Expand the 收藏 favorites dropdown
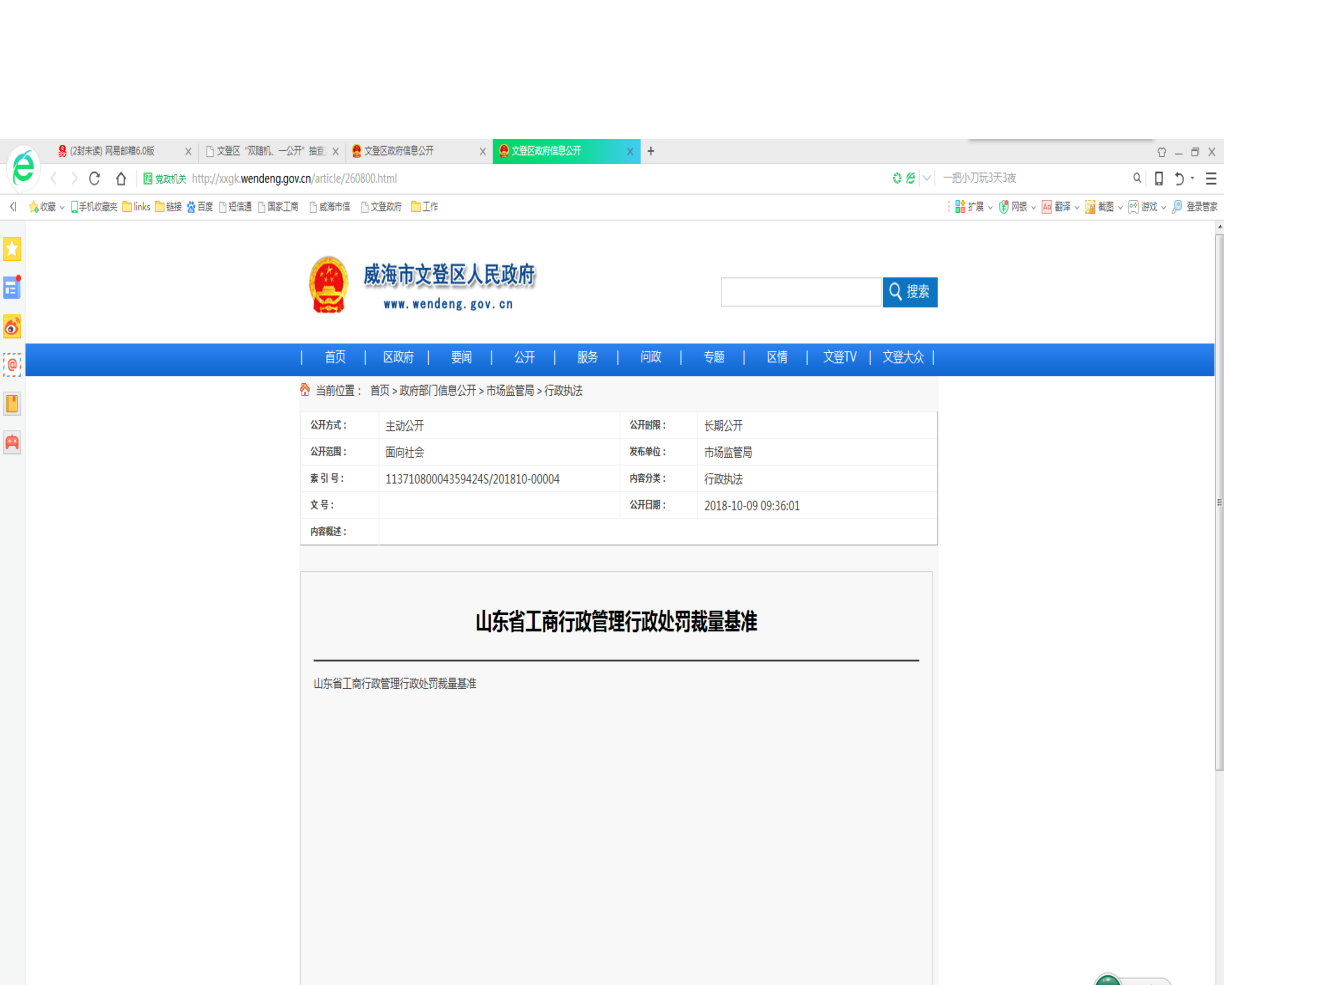This screenshot has height=985, width=1336. [62, 208]
